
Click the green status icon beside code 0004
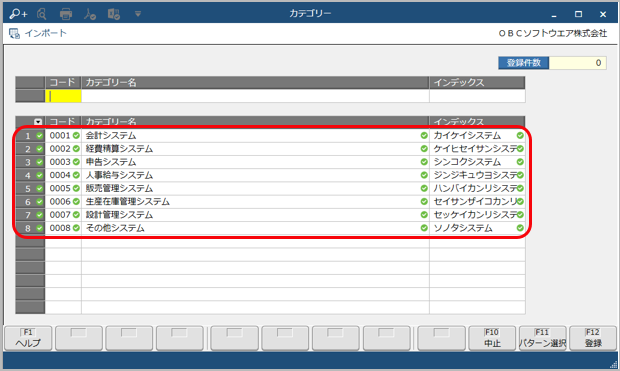click(76, 175)
